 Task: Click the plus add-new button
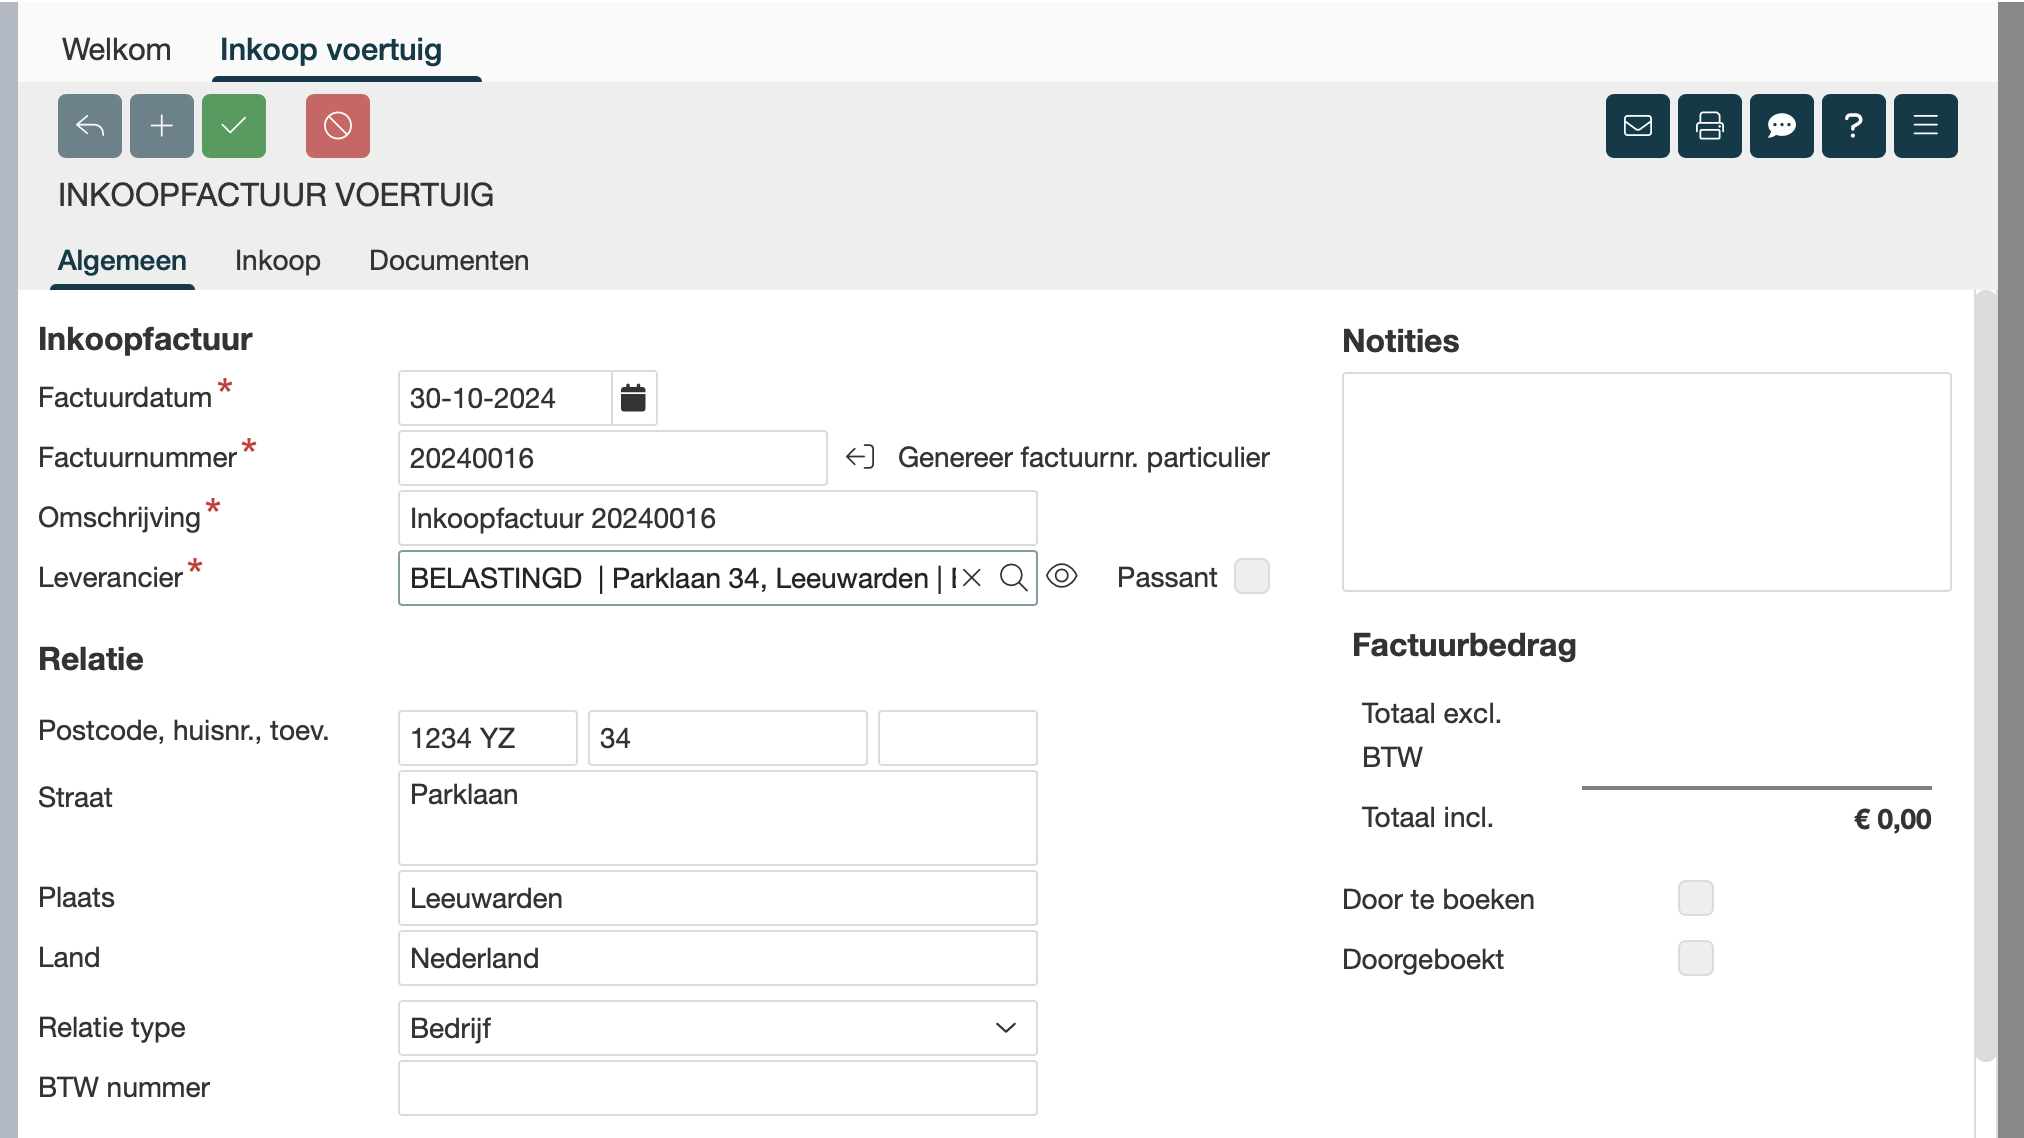coord(162,126)
